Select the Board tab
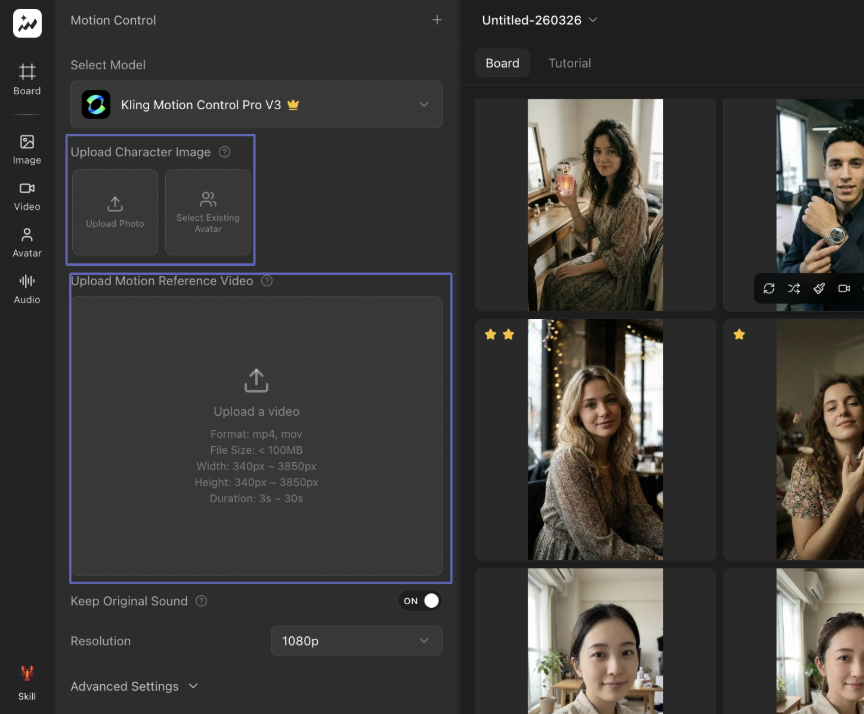The height and width of the screenshot is (714, 864). coord(502,63)
